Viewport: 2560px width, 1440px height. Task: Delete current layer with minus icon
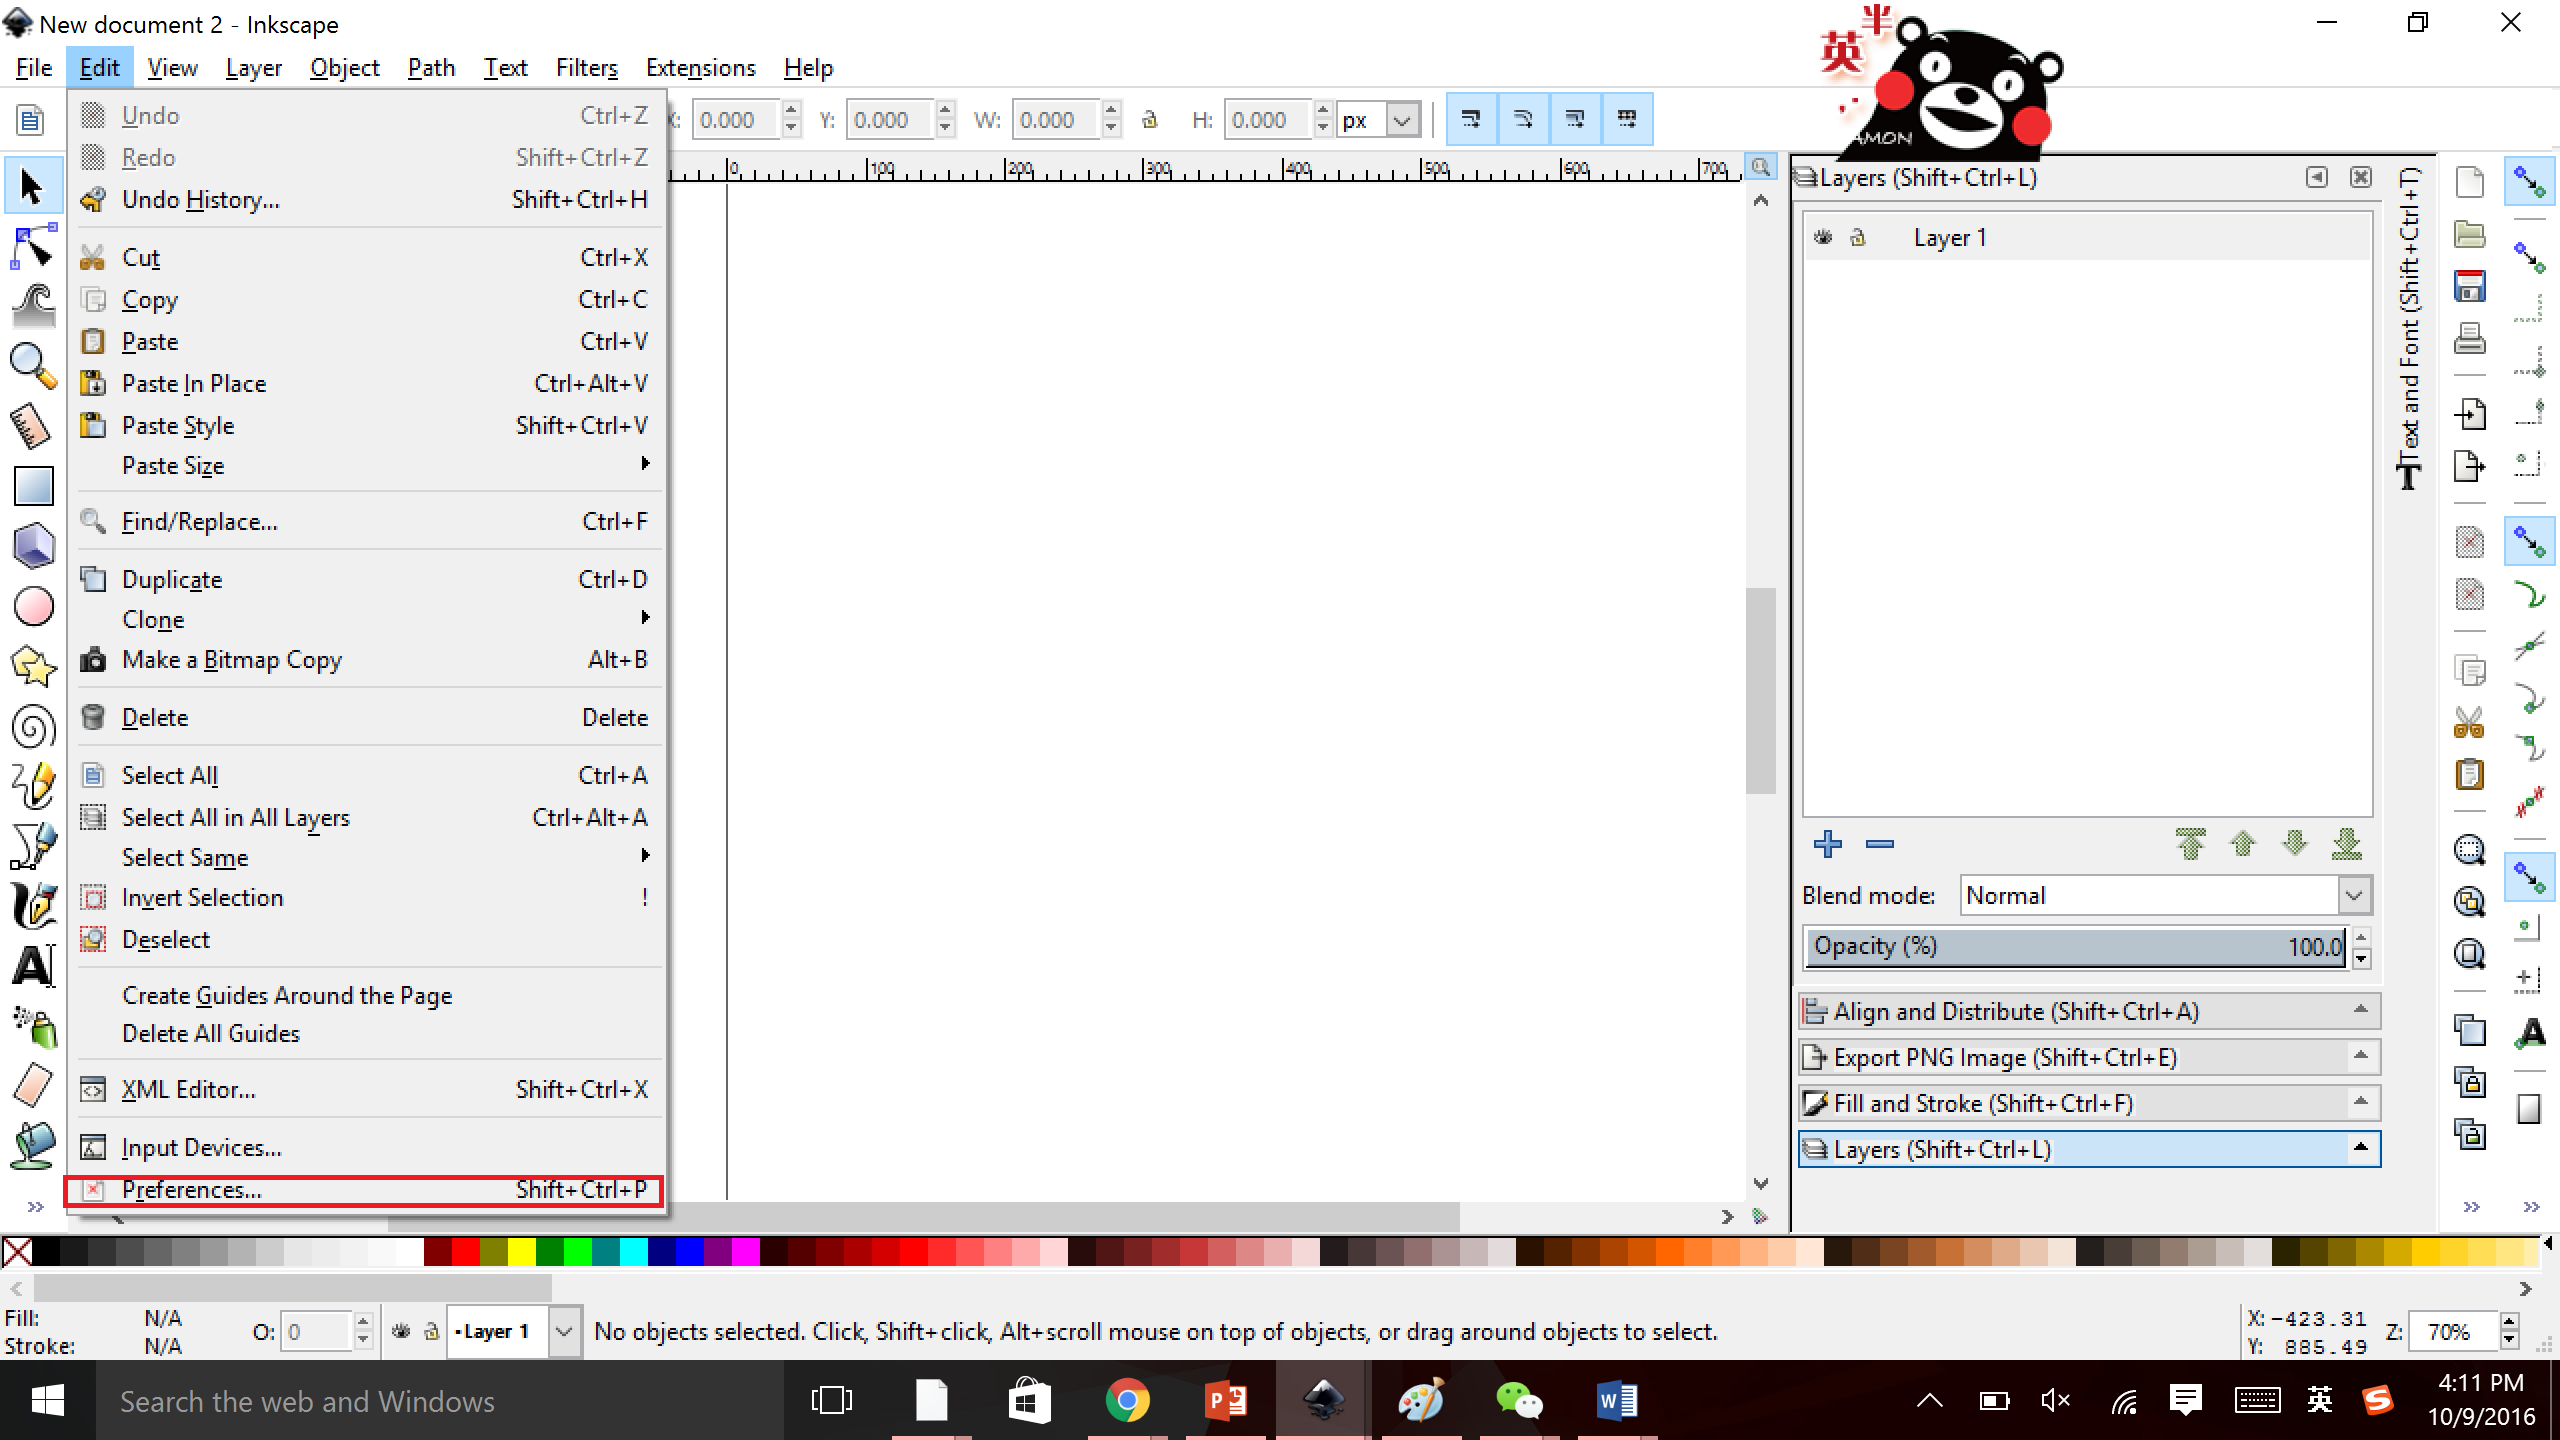coord(1880,844)
